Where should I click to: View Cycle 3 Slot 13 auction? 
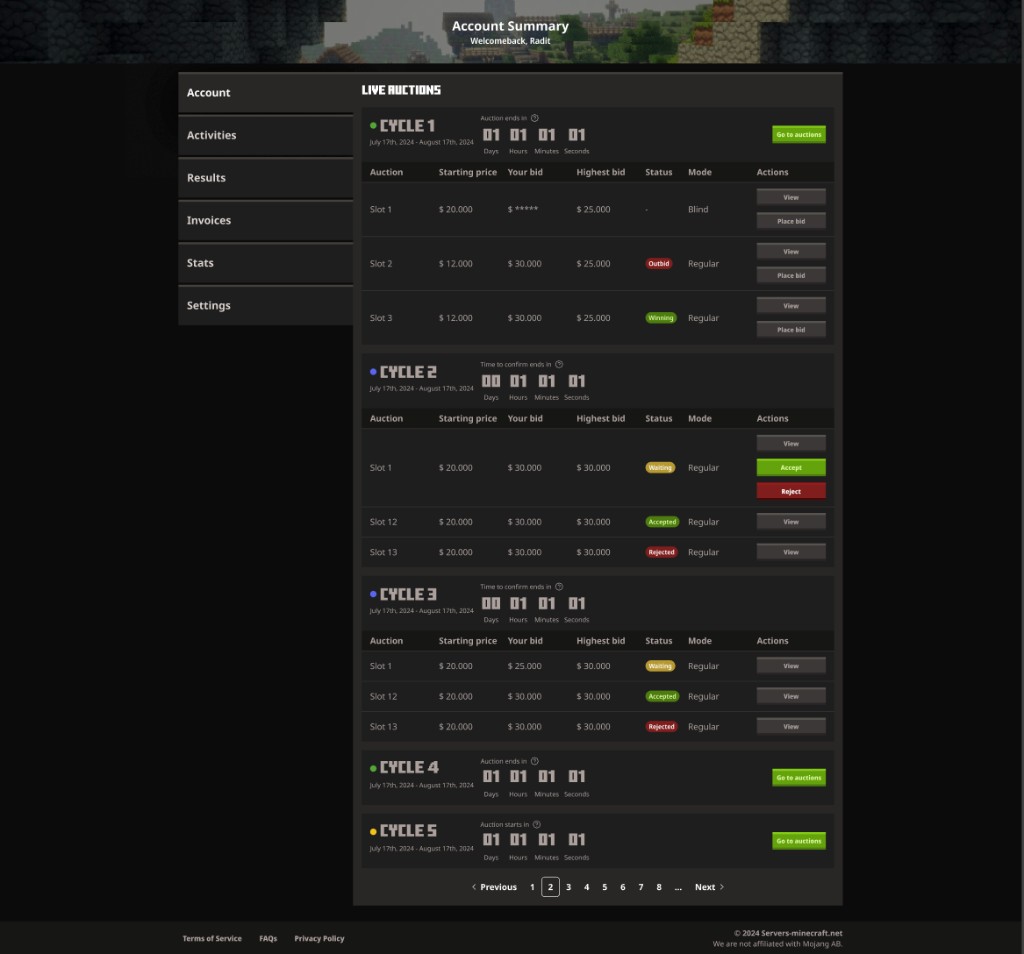[x=791, y=726]
